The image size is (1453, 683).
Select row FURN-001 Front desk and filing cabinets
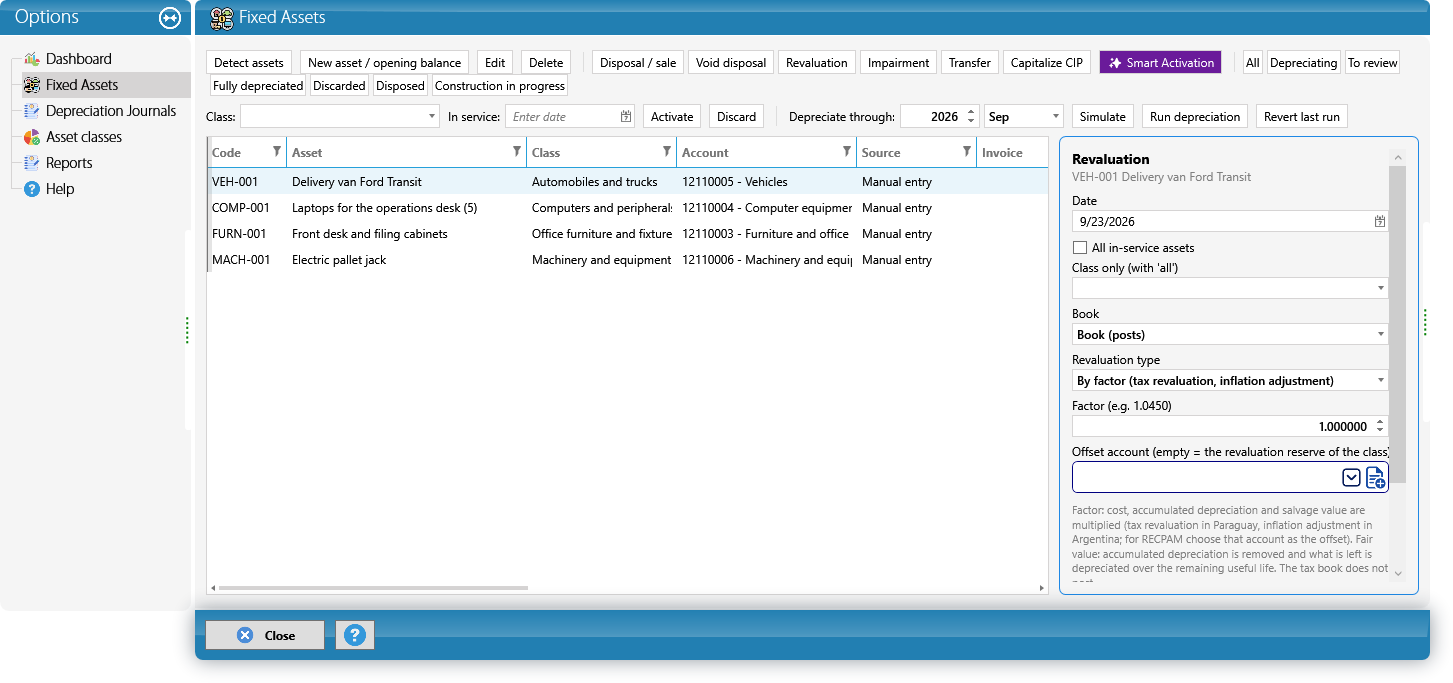tap(628, 234)
